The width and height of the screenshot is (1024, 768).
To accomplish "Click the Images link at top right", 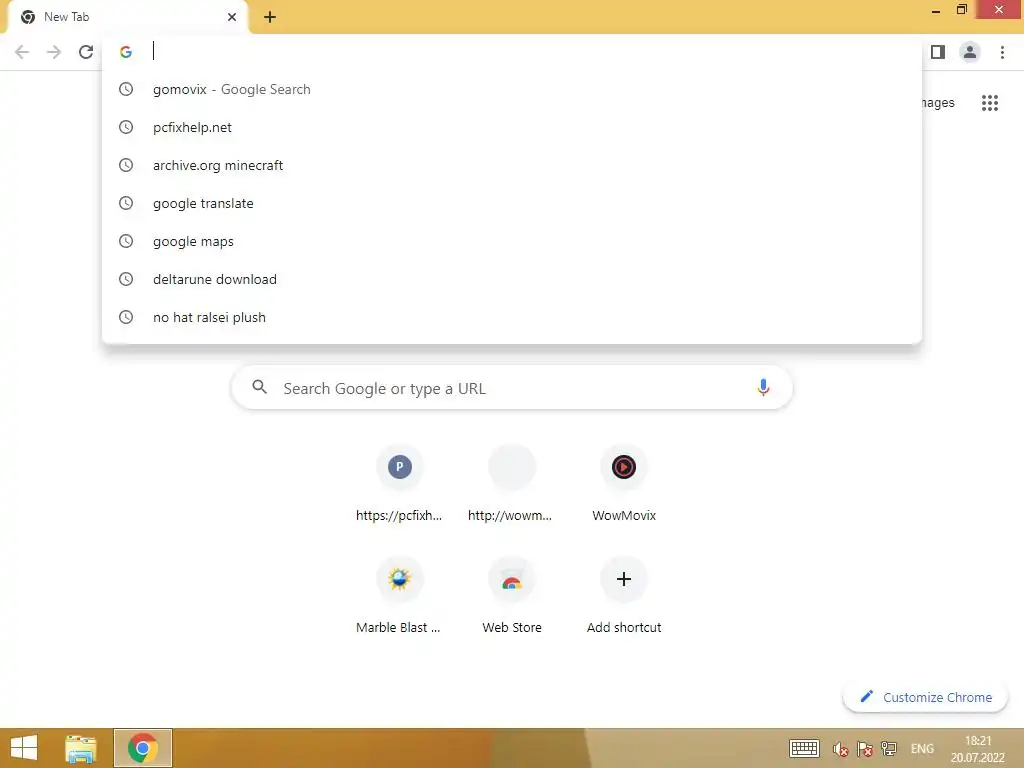I will [938, 103].
